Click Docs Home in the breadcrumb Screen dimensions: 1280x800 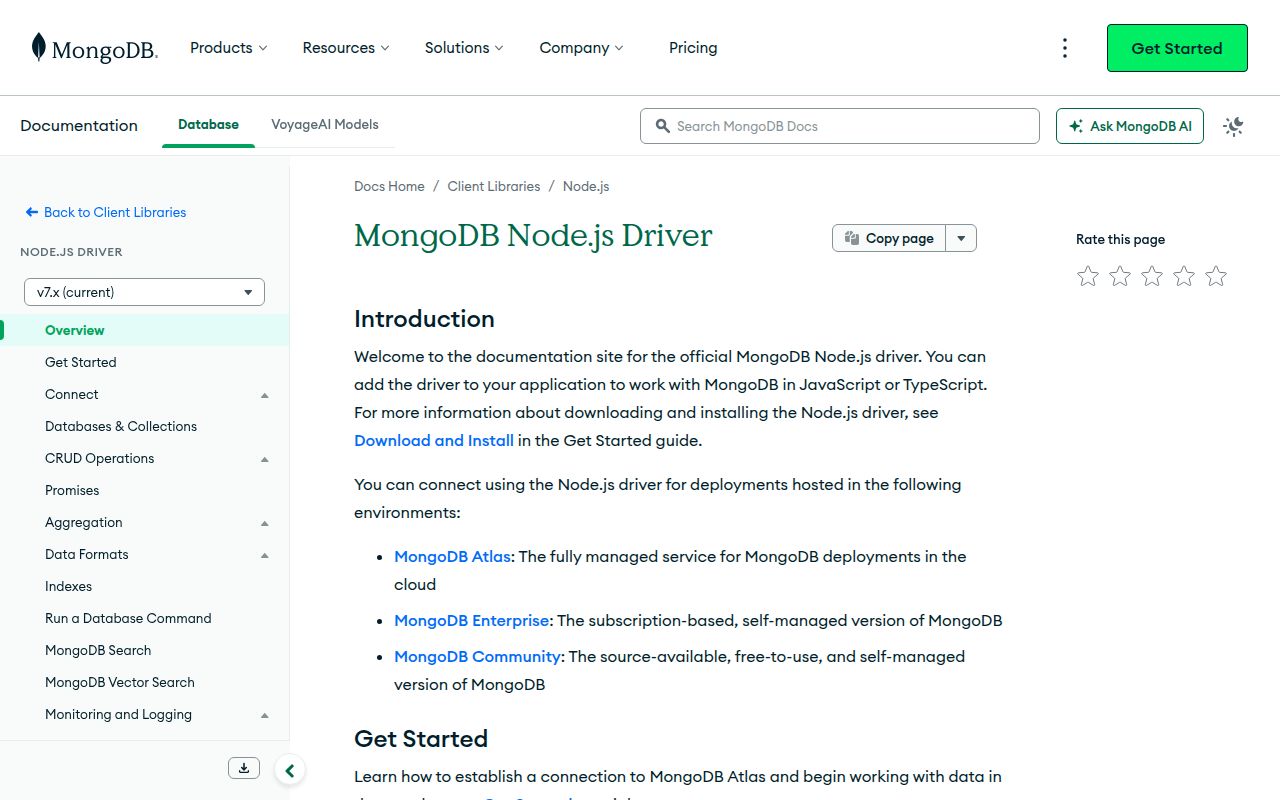pos(389,186)
